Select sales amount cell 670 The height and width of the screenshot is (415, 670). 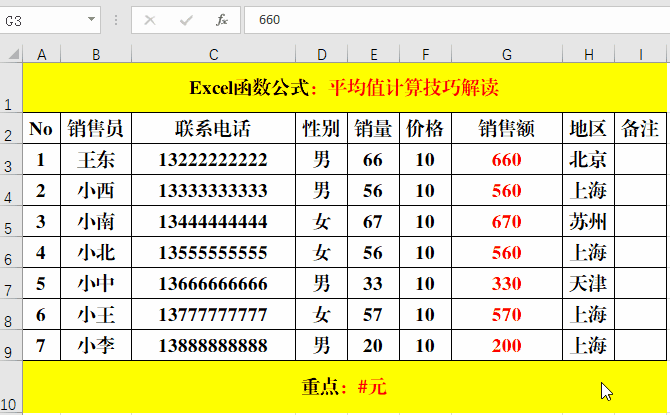507,221
